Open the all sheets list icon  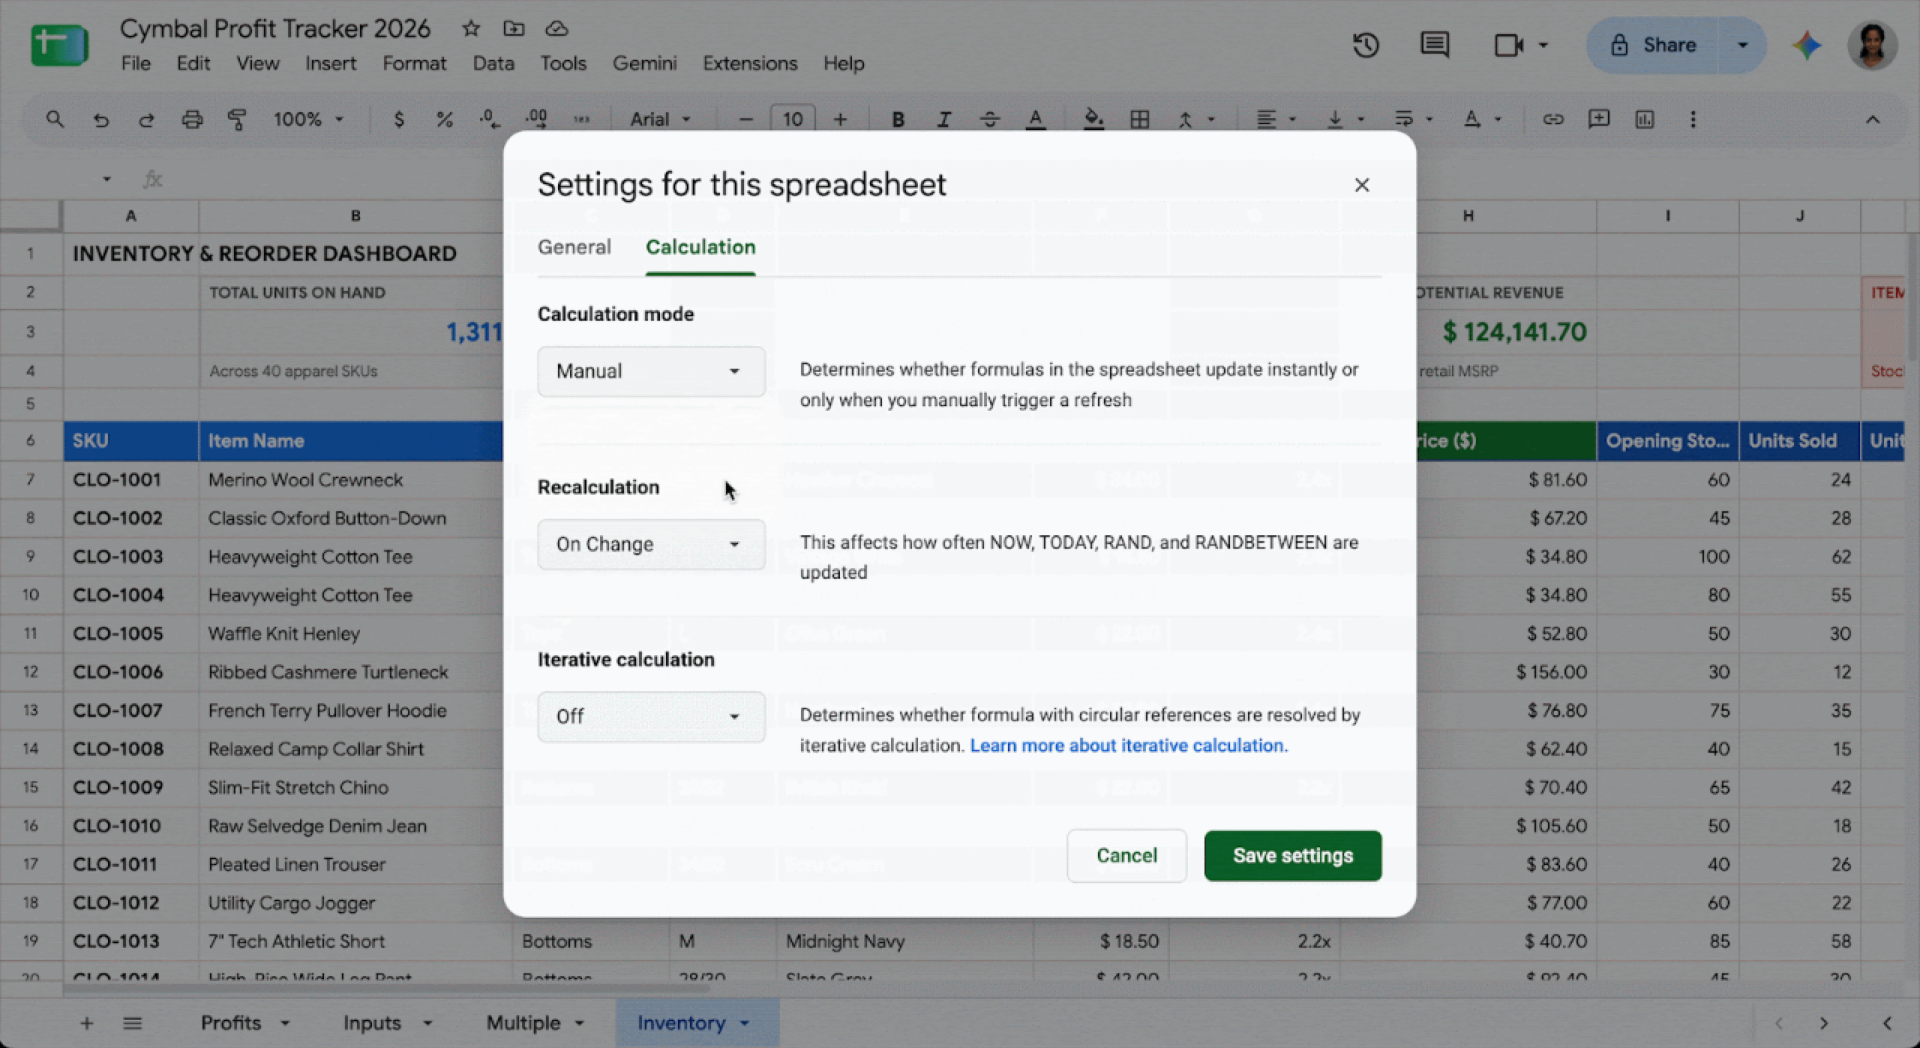[x=132, y=1023]
